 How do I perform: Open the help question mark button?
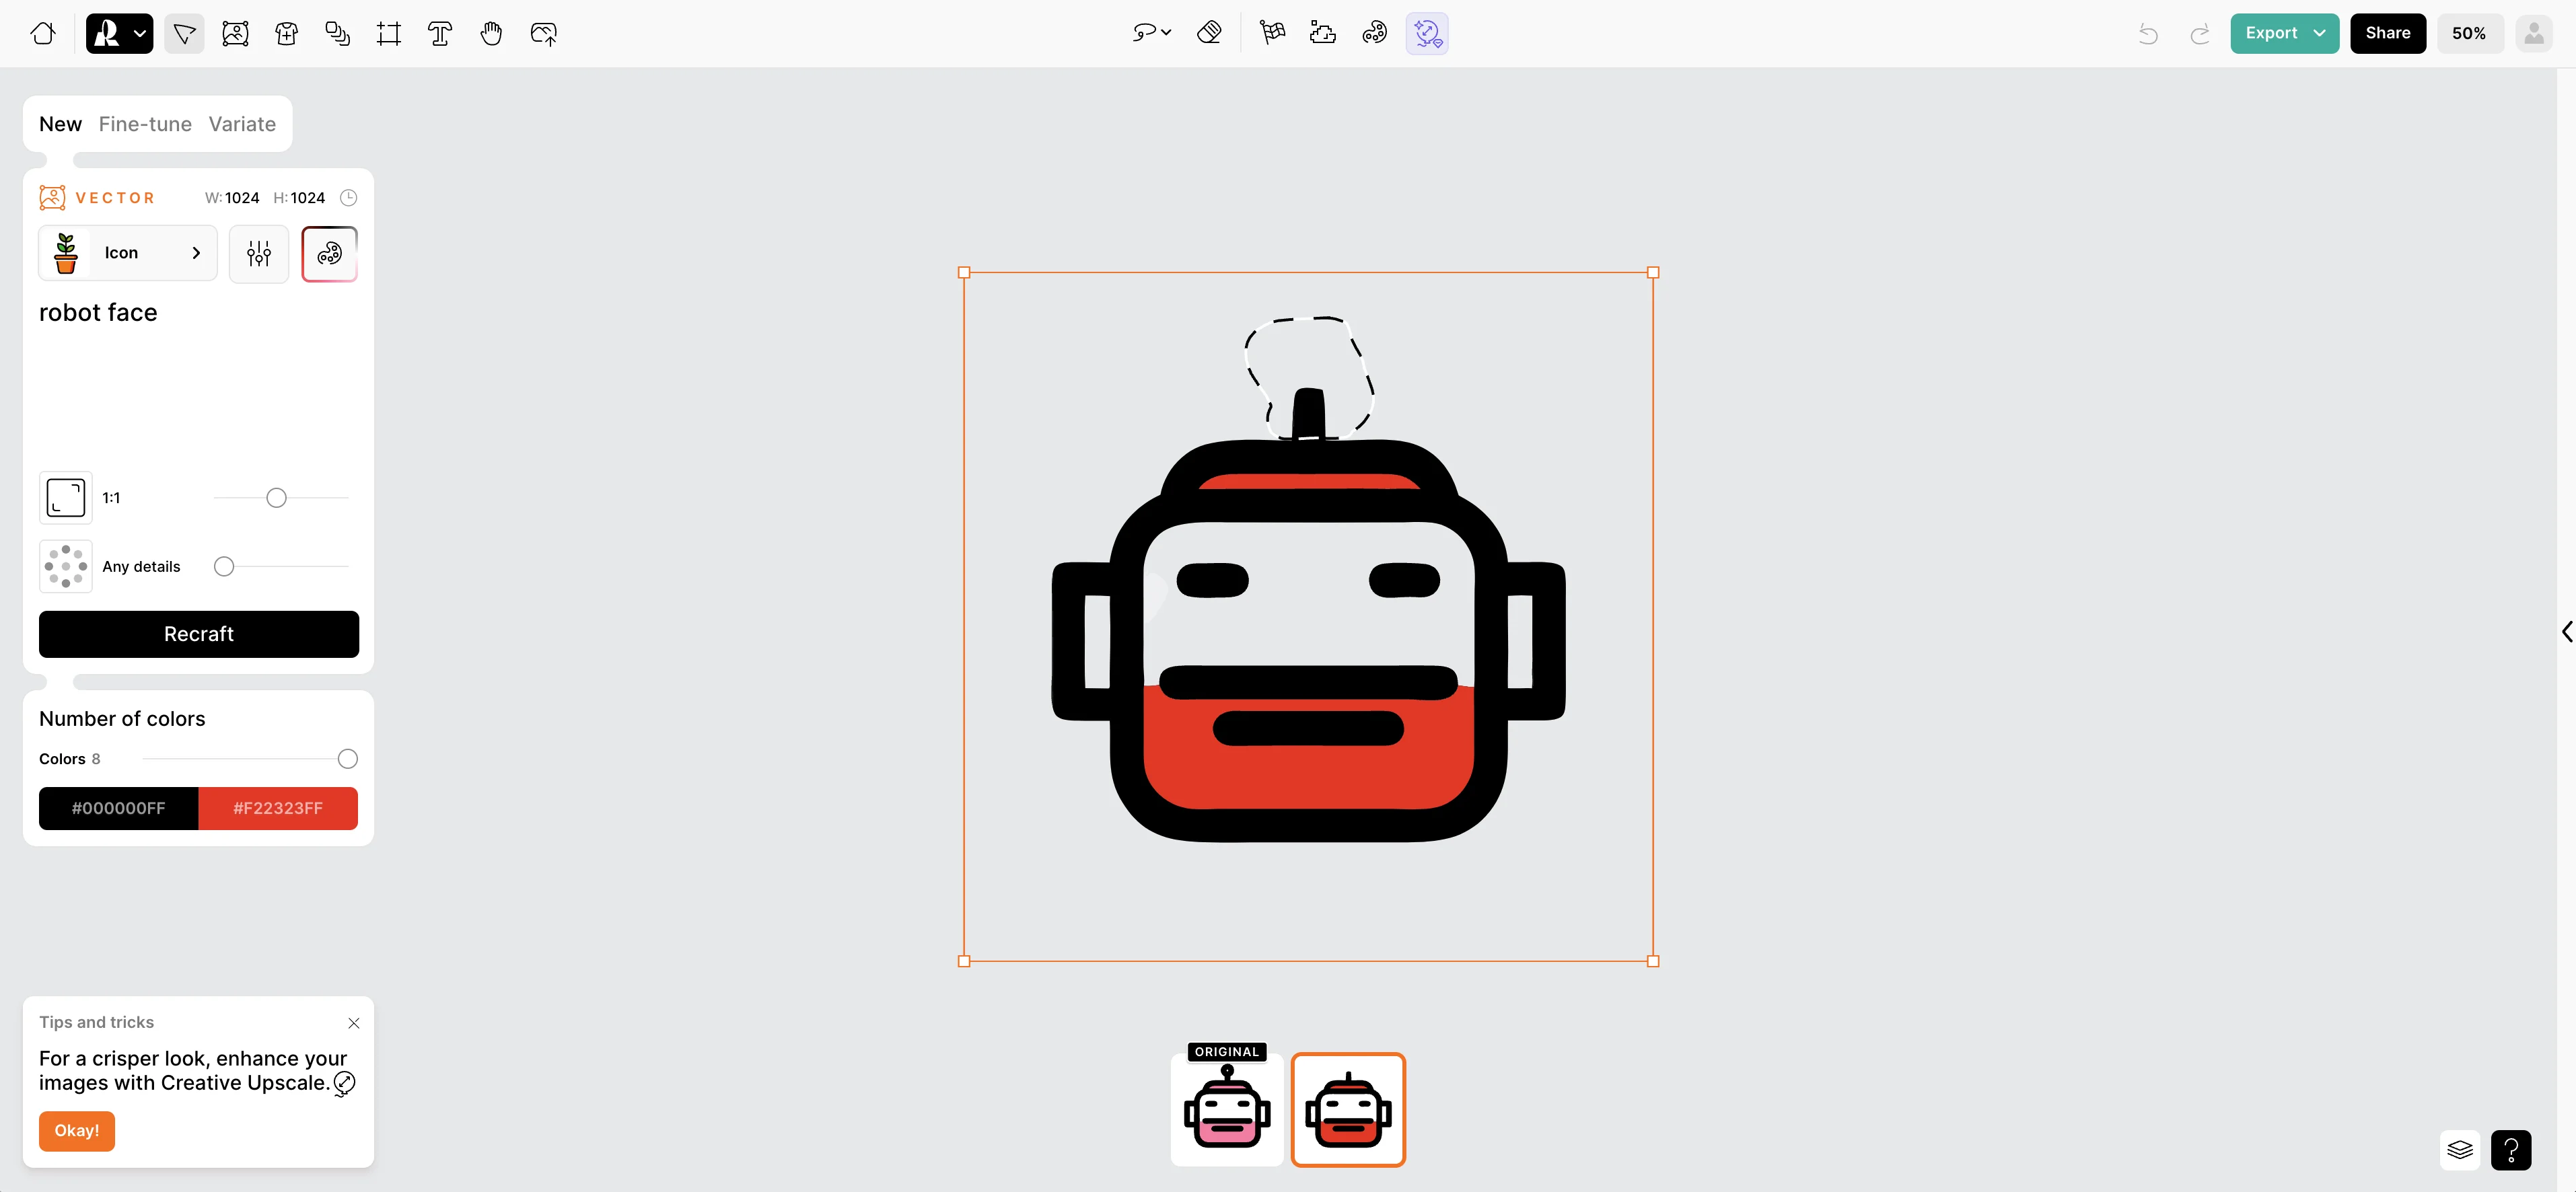point(2510,1150)
